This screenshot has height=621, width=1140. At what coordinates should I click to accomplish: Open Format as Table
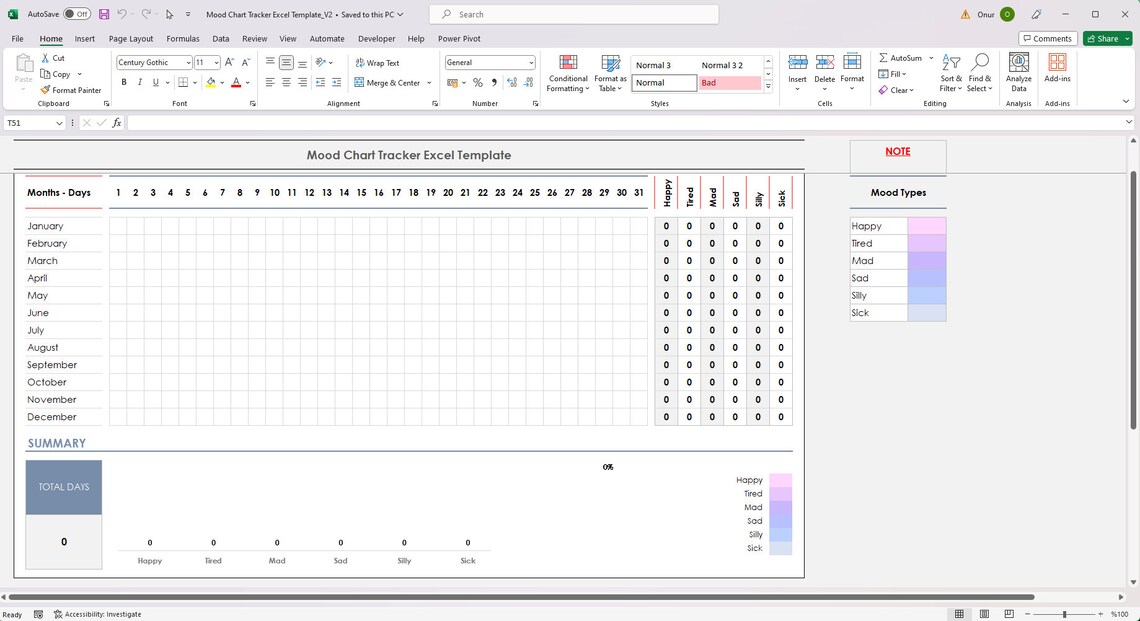tap(609, 74)
